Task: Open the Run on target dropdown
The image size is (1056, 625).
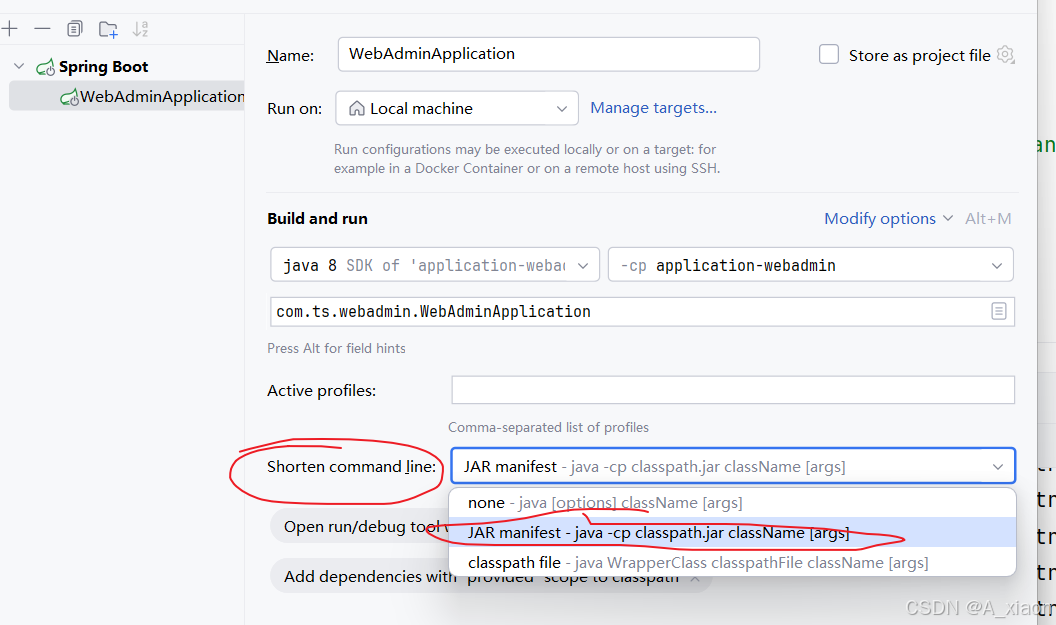Action: (x=456, y=108)
